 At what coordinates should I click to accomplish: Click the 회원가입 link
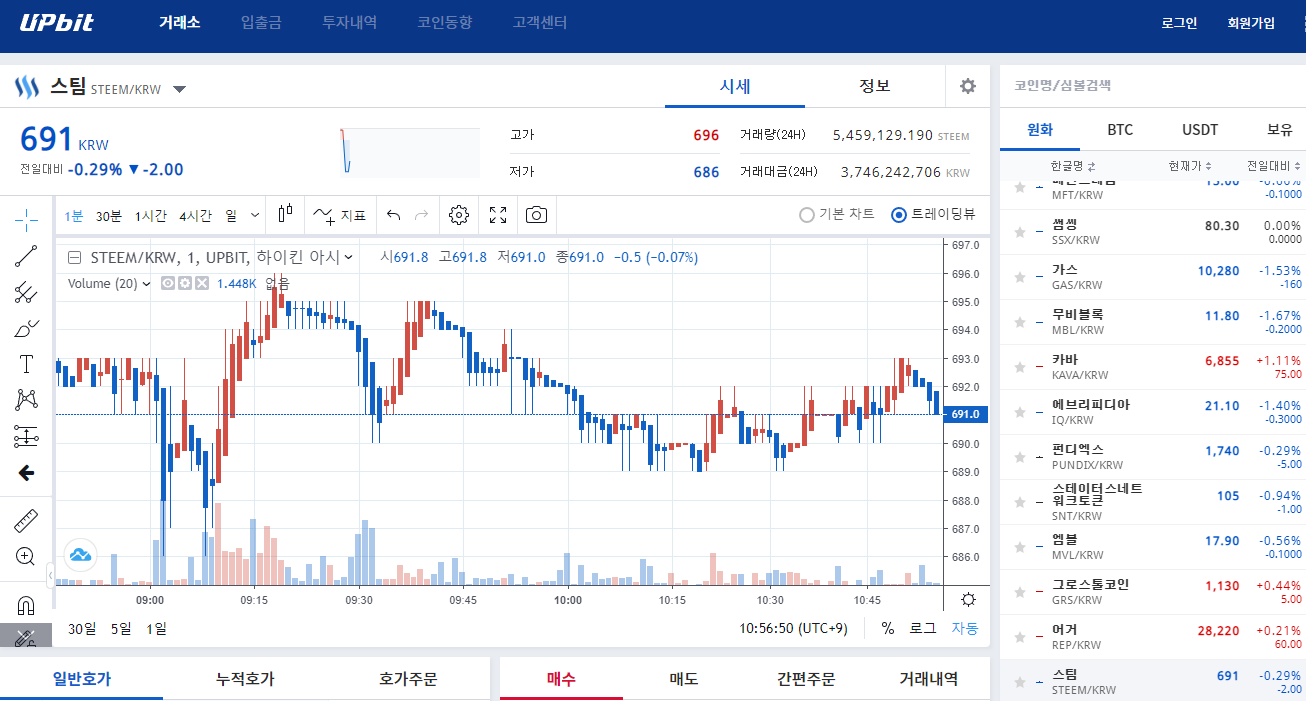coord(1251,23)
